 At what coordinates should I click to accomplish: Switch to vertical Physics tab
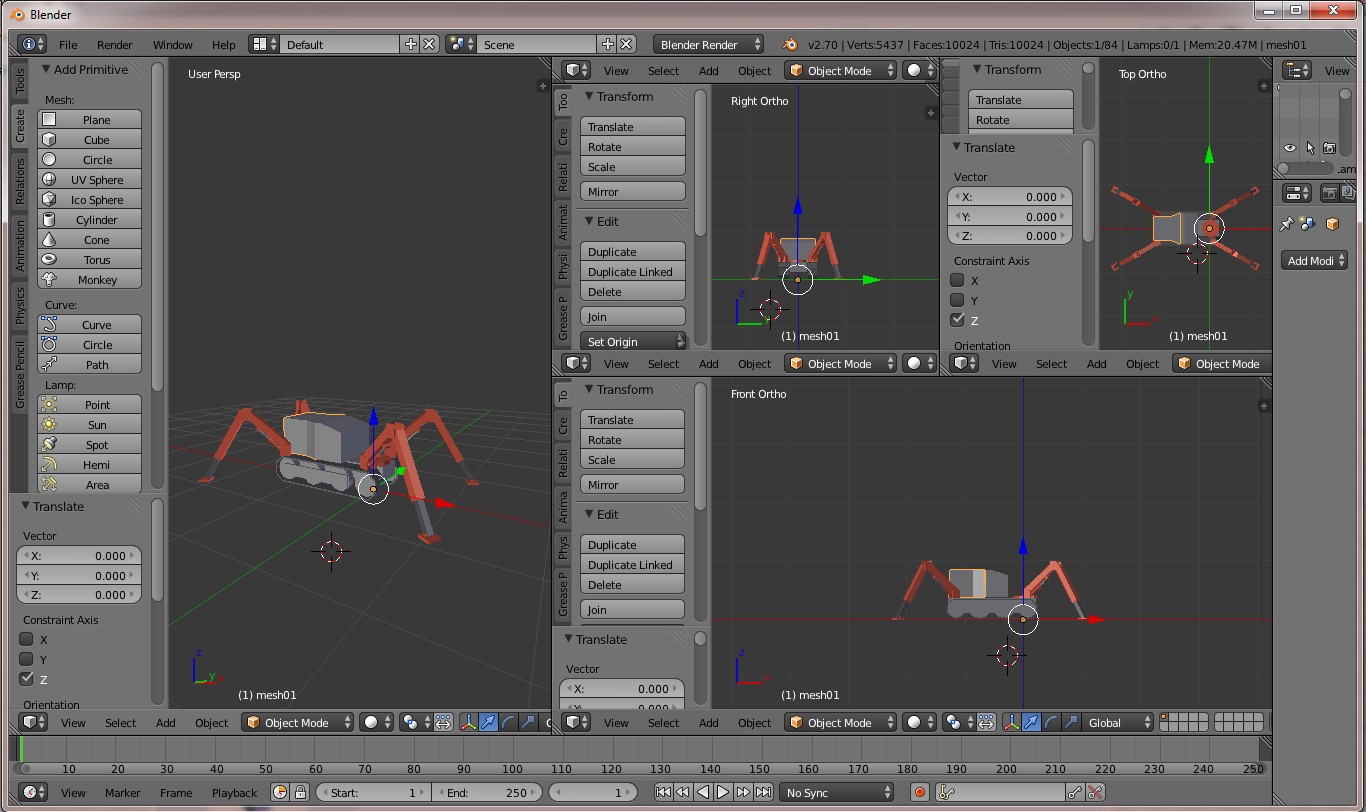[20, 306]
